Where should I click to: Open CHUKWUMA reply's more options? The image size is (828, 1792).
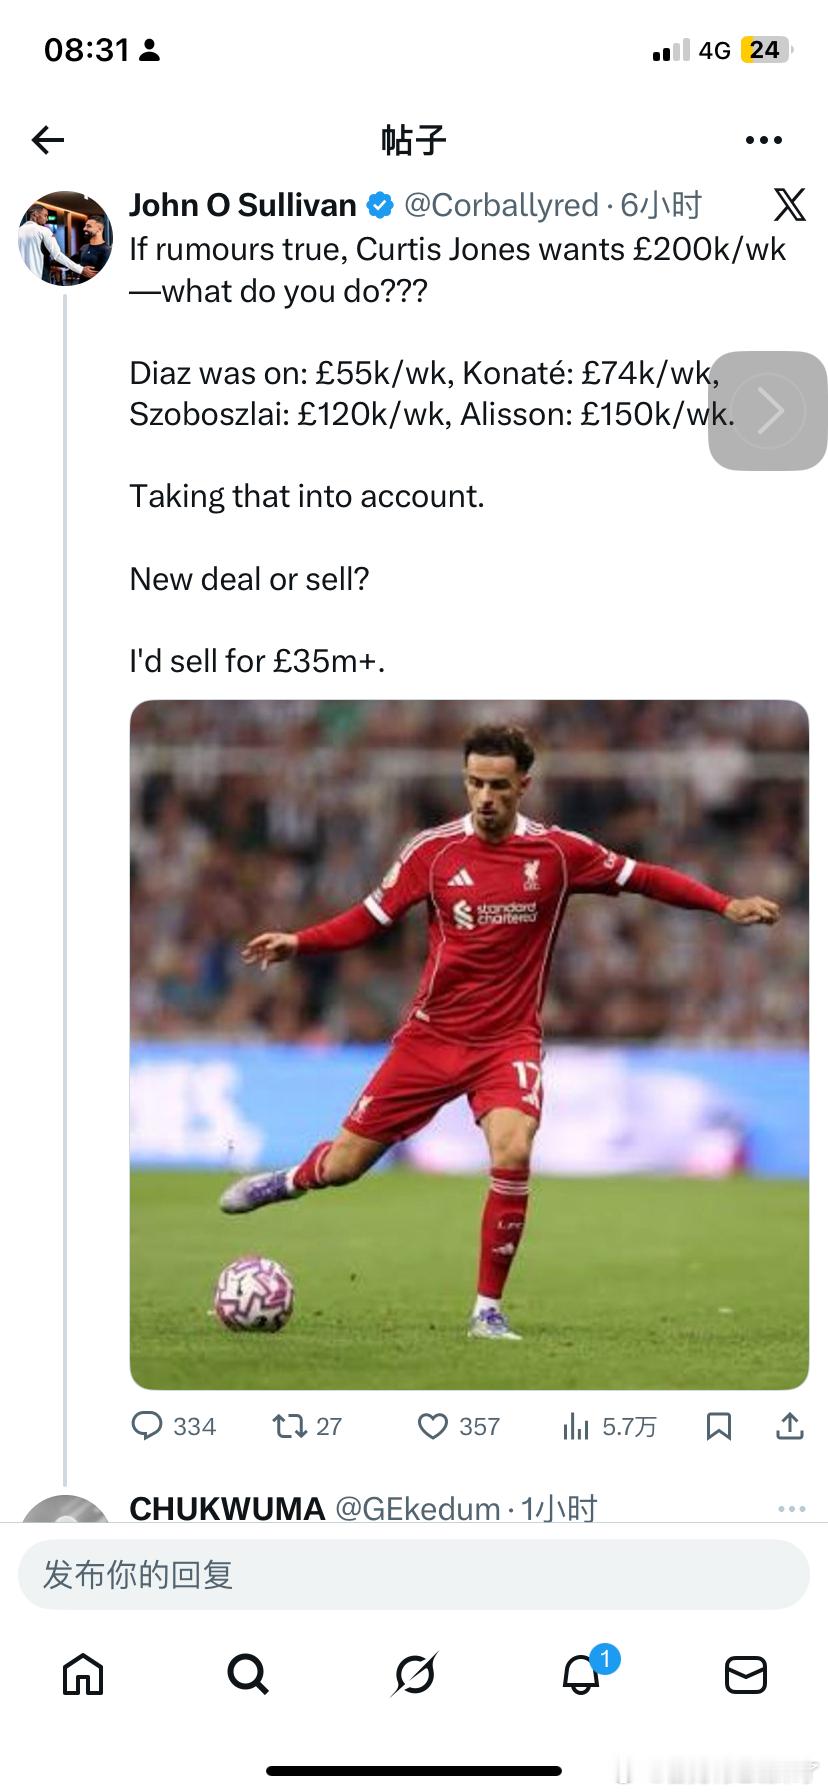(791, 1508)
